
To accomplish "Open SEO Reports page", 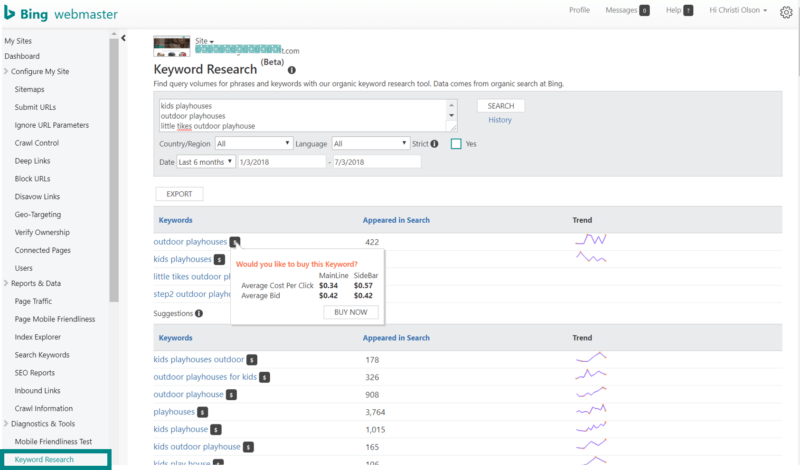I will [x=35, y=373].
